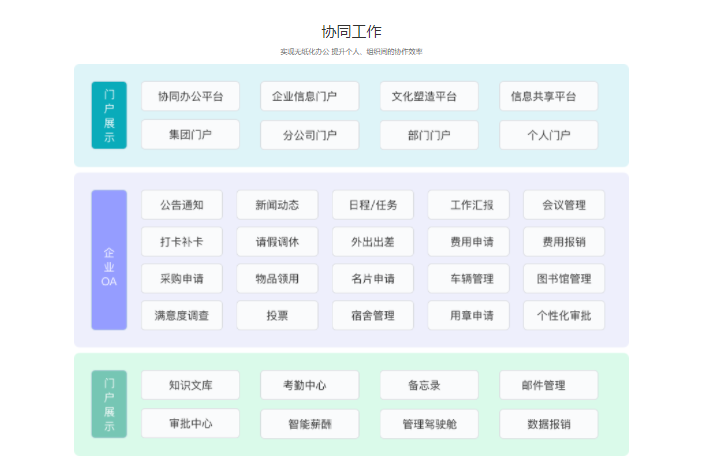
Task: Open 采购申请
Action: tap(182, 279)
